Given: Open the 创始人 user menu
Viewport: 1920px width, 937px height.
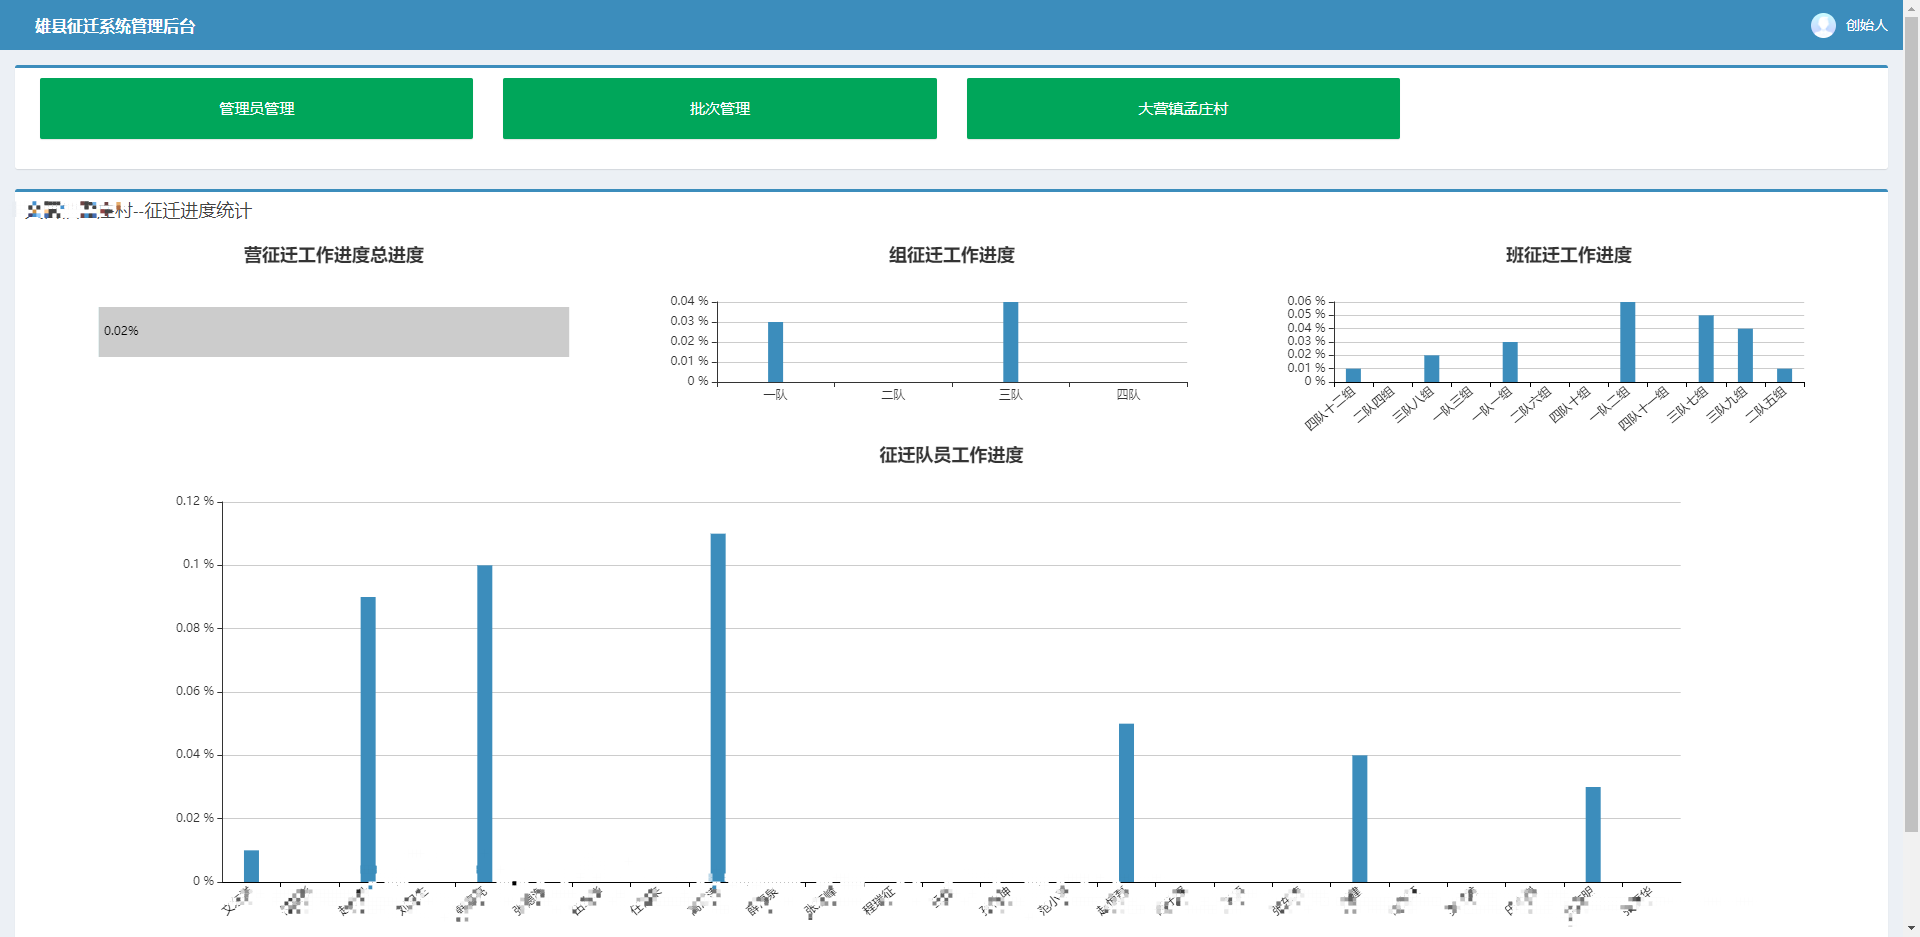Looking at the screenshot, I should click(1866, 25).
